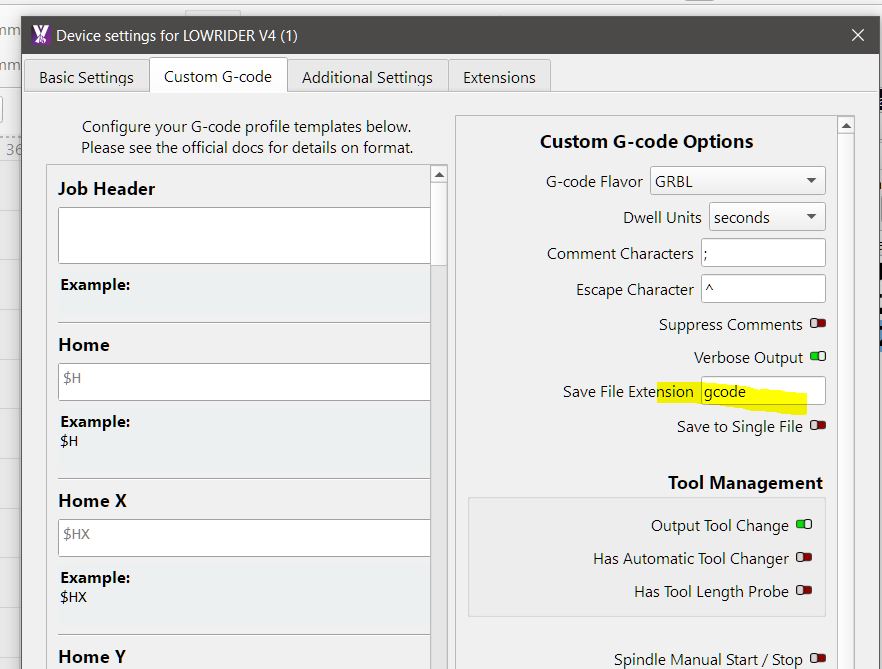
Task: Click the app logo icon in title bar
Action: (40, 35)
